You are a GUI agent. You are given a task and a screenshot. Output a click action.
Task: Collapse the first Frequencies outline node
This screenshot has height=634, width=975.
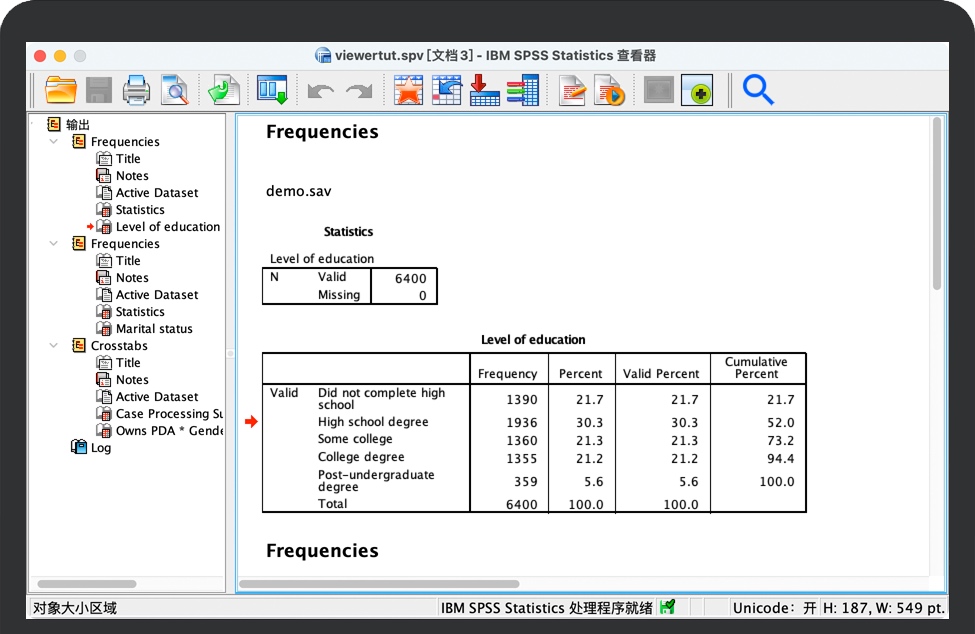click(54, 142)
